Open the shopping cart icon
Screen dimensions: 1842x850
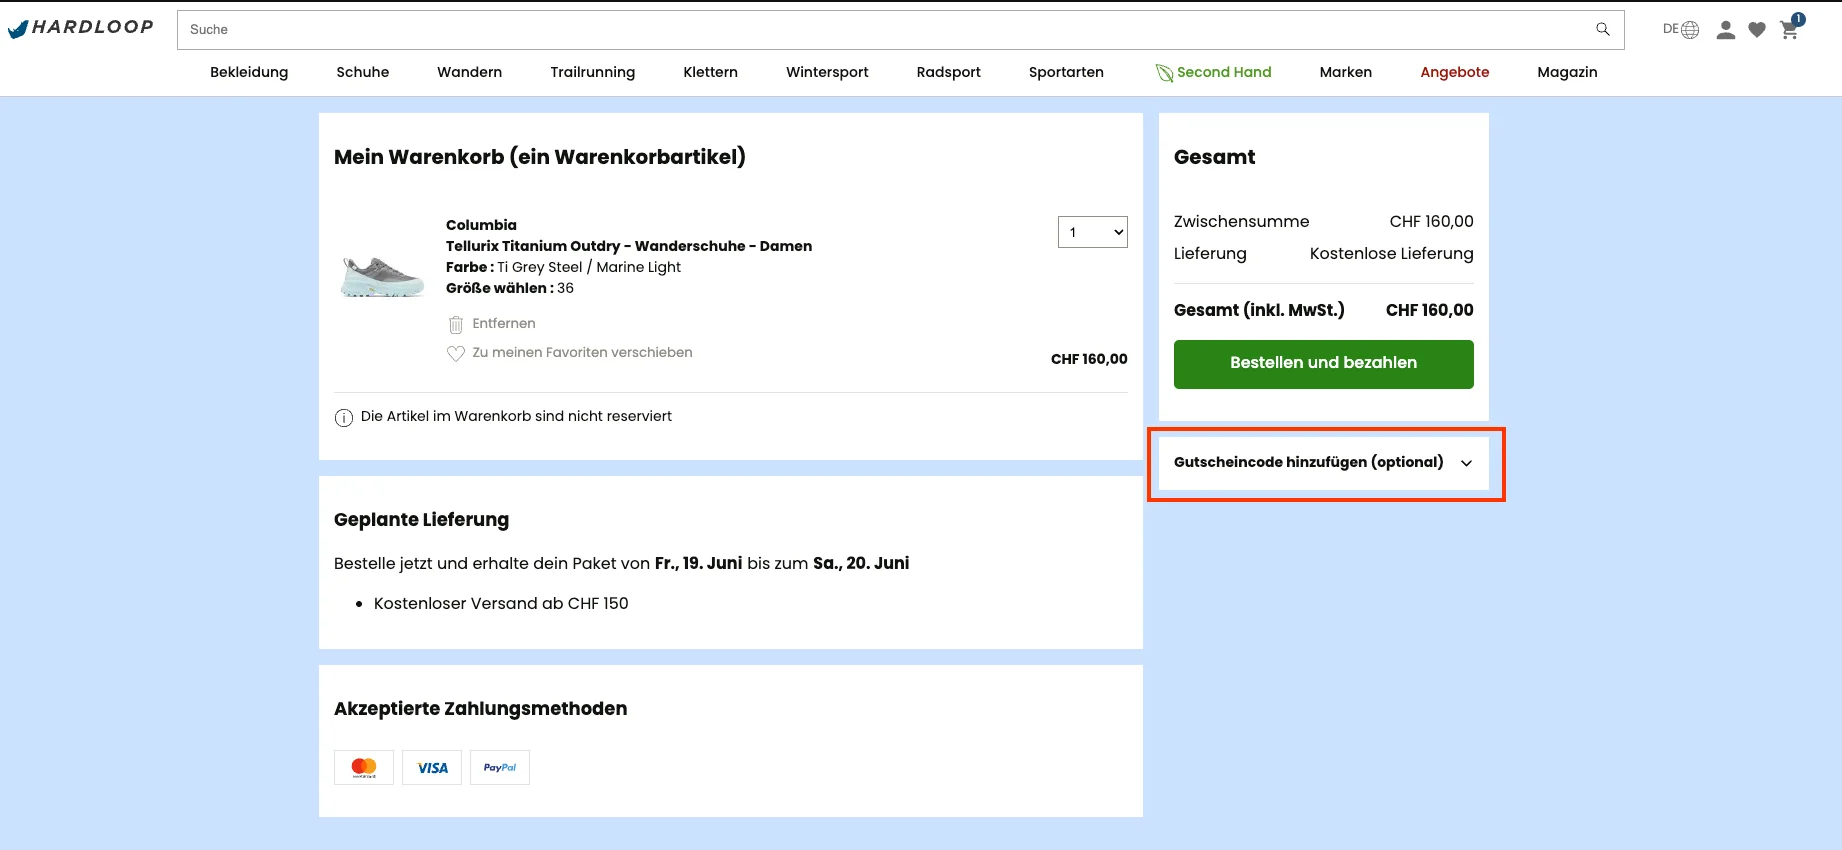coord(1790,28)
